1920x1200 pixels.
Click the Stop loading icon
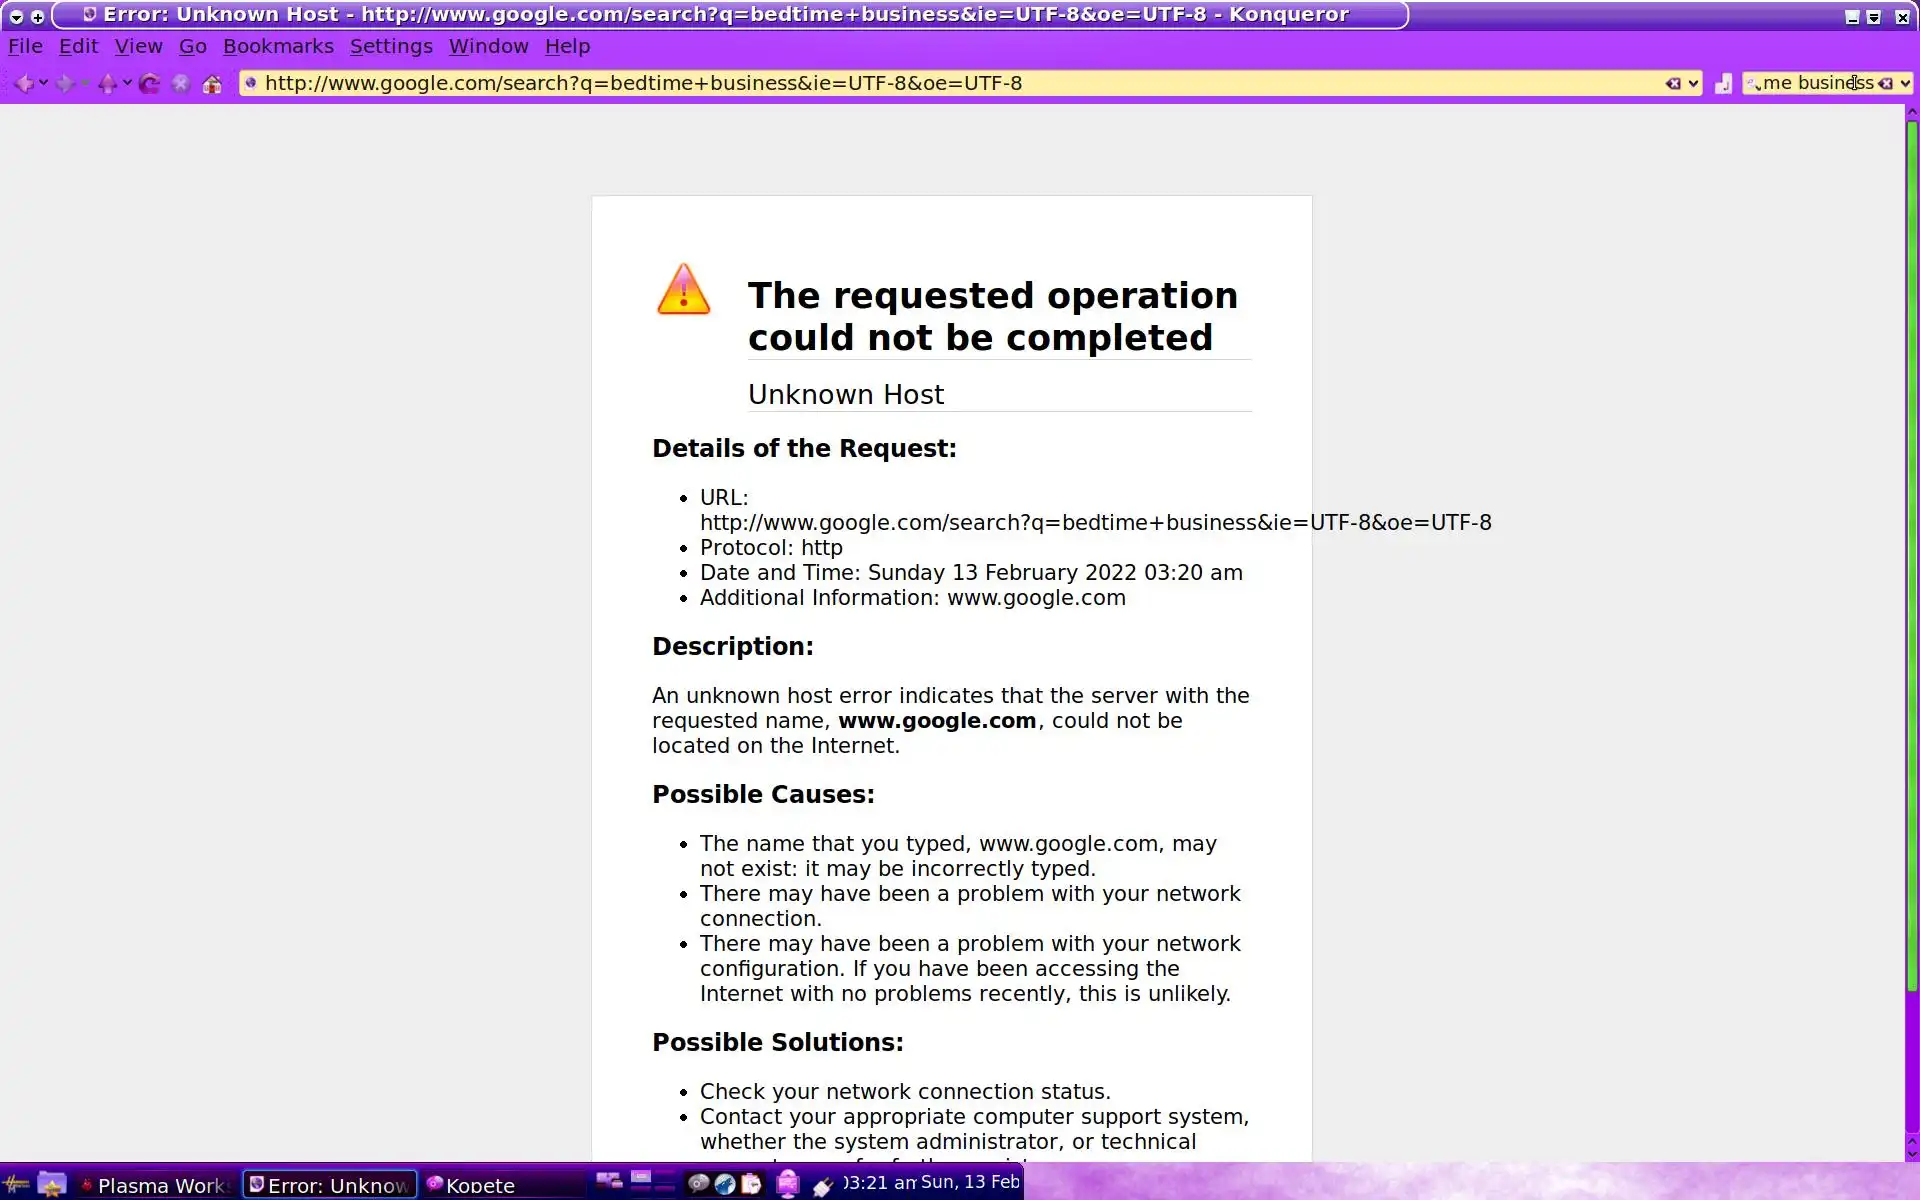coord(181,84)
